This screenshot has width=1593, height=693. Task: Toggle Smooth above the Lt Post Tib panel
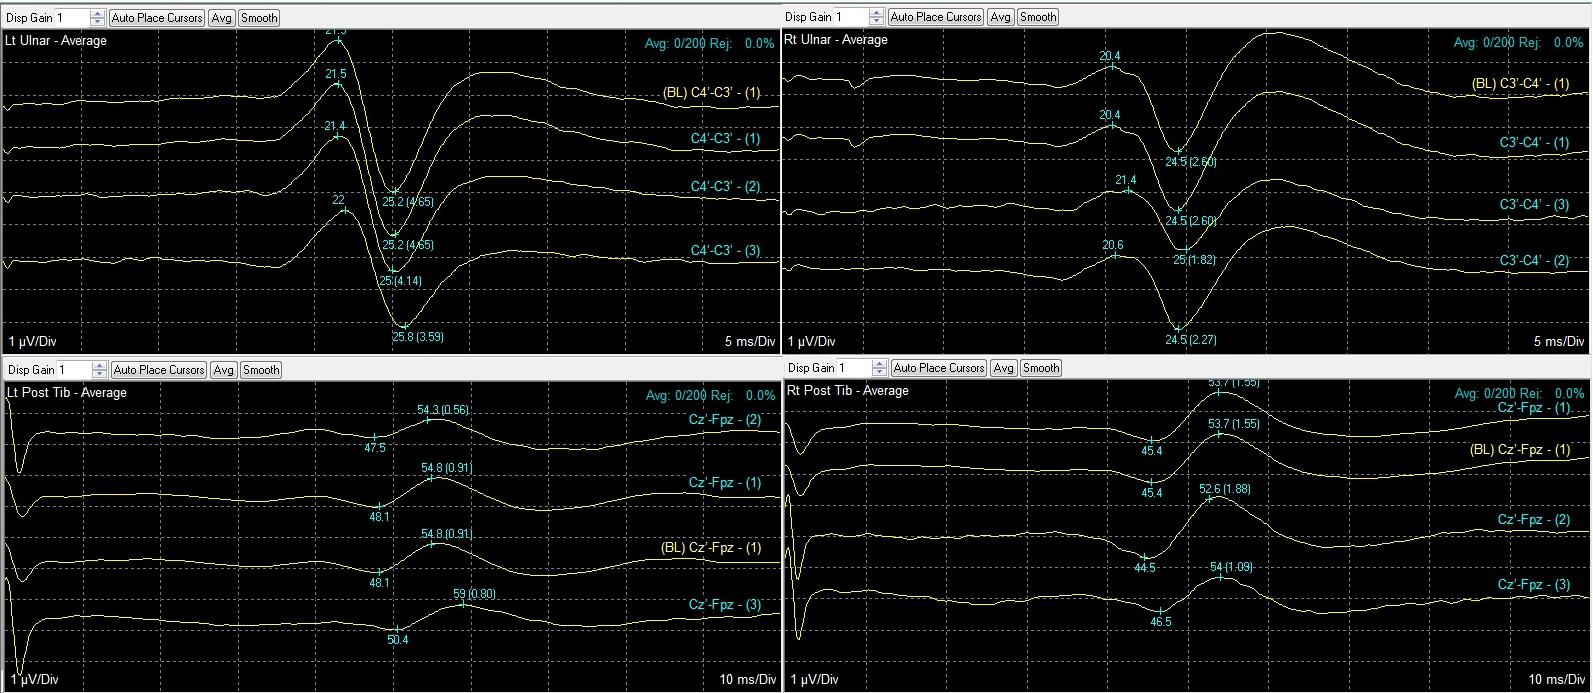point(261,370)
